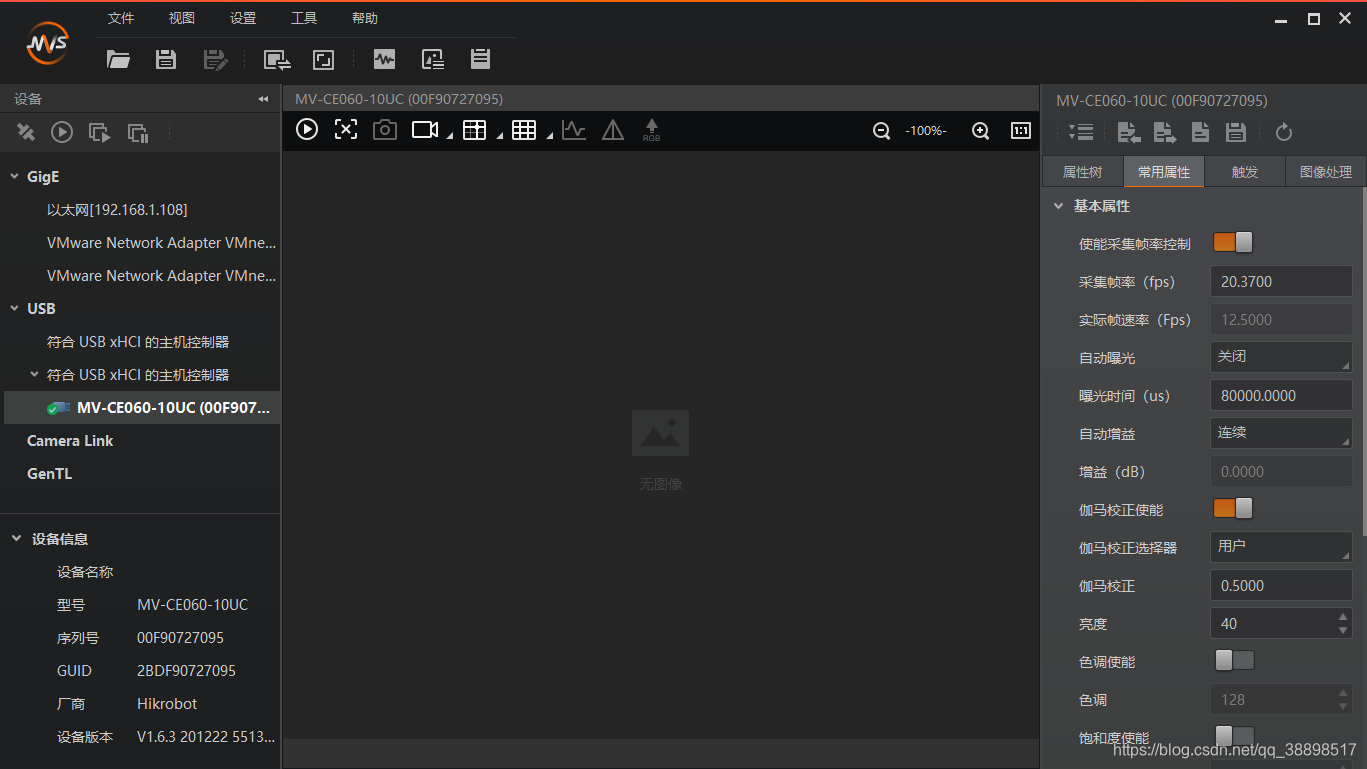
Task: Click the RGB upload arrow icon
Action: point(652,130)
